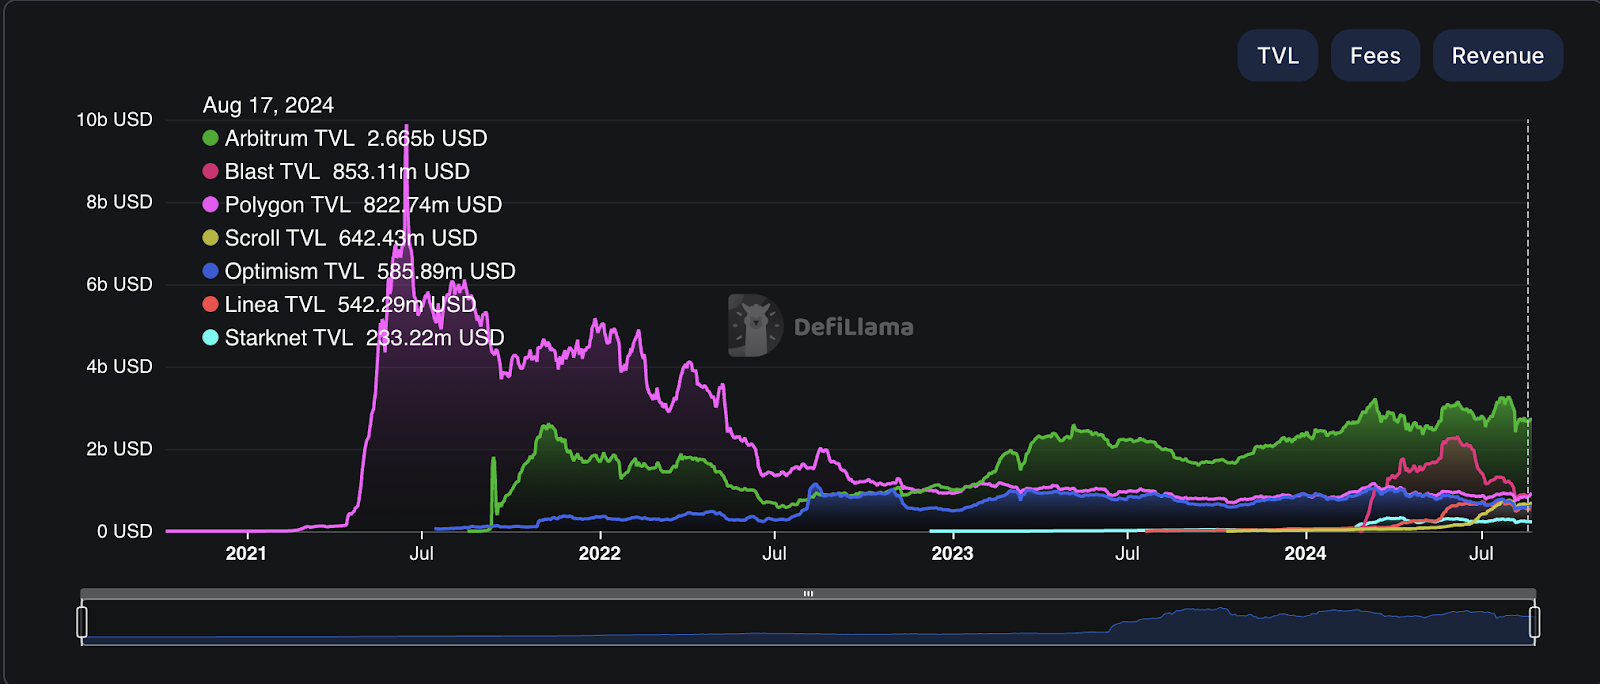This screenshot has height=684, width=1600.
Task: Click the 2024 x-axis label
Action: pos(1305,553)
